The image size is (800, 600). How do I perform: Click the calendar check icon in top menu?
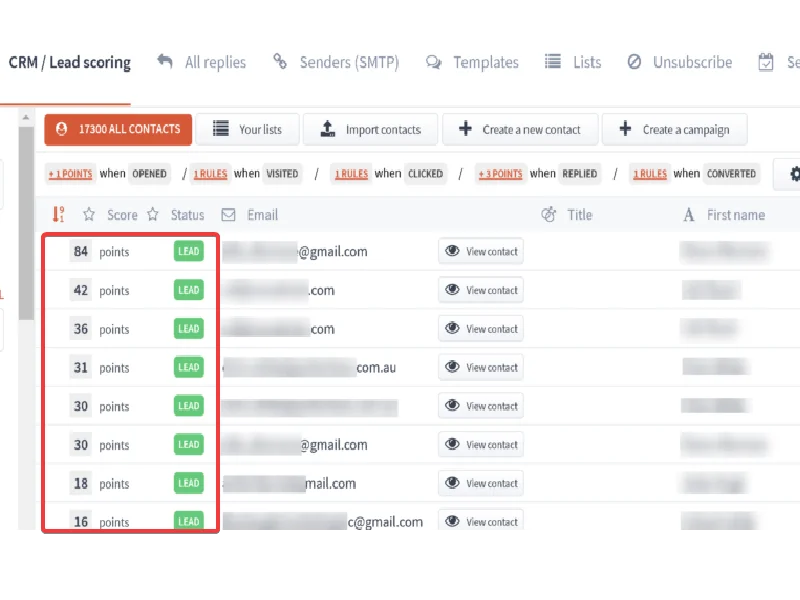pos(766,62)
